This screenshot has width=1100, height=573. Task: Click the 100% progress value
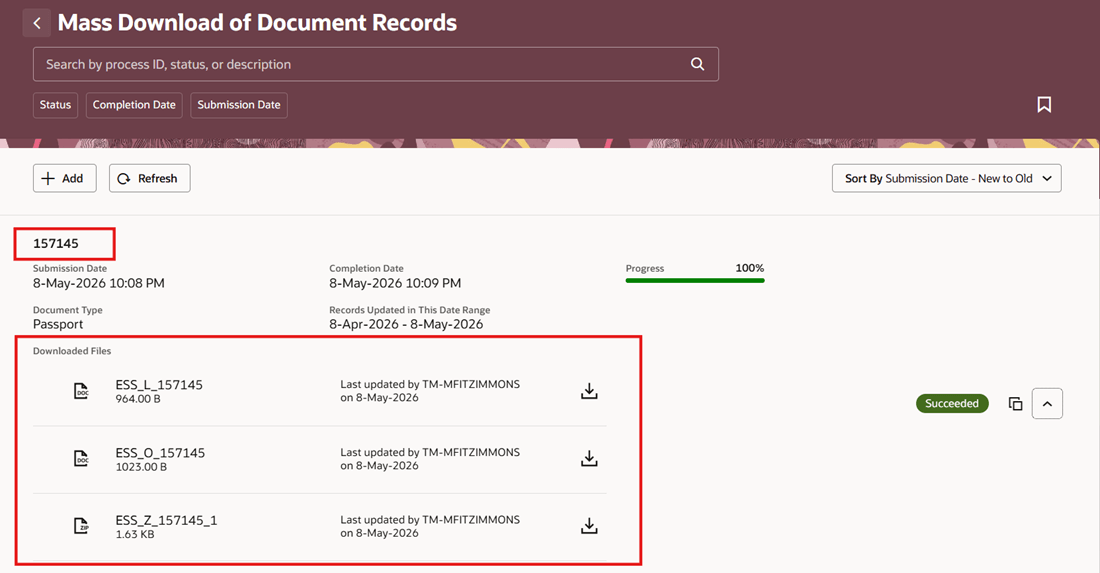[x=750, y=268]
